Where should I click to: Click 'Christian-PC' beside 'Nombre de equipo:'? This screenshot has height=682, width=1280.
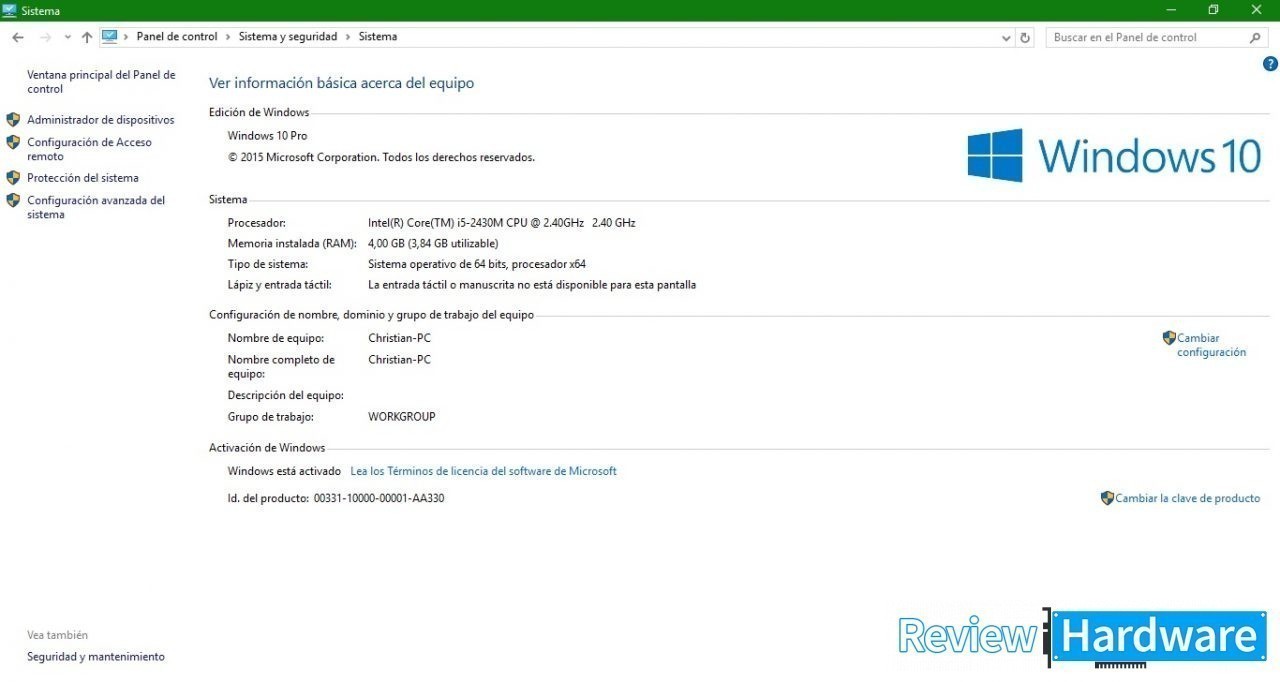pyautogui.click(x=399, y=338)
